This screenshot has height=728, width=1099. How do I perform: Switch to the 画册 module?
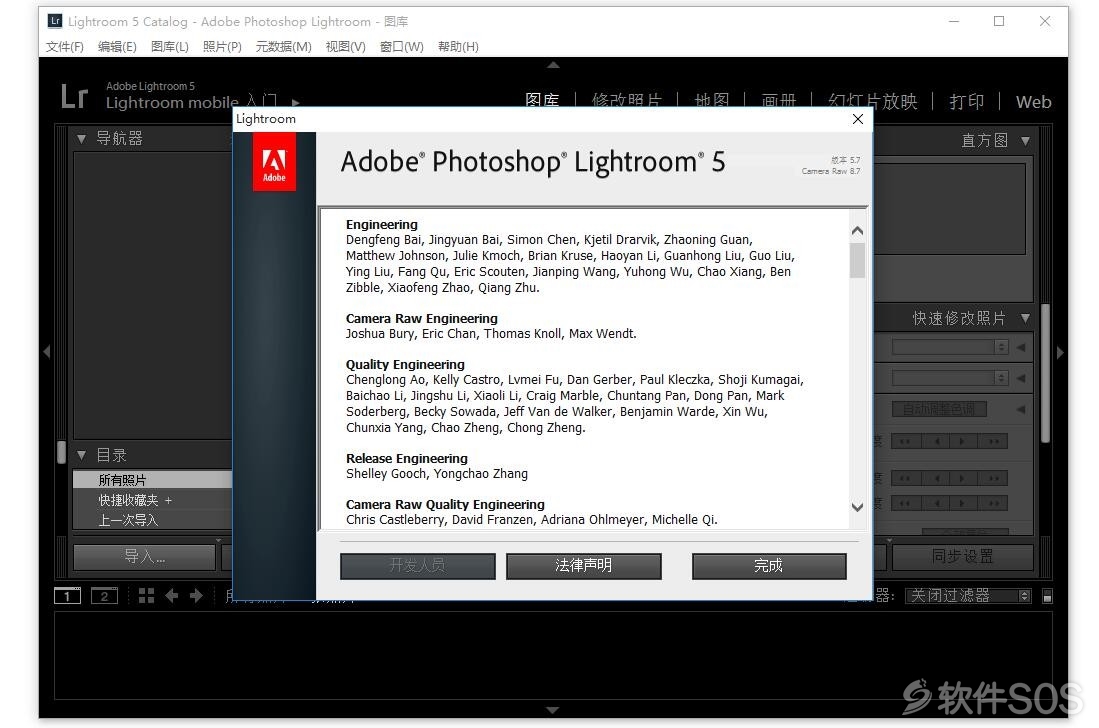(779, 101)
